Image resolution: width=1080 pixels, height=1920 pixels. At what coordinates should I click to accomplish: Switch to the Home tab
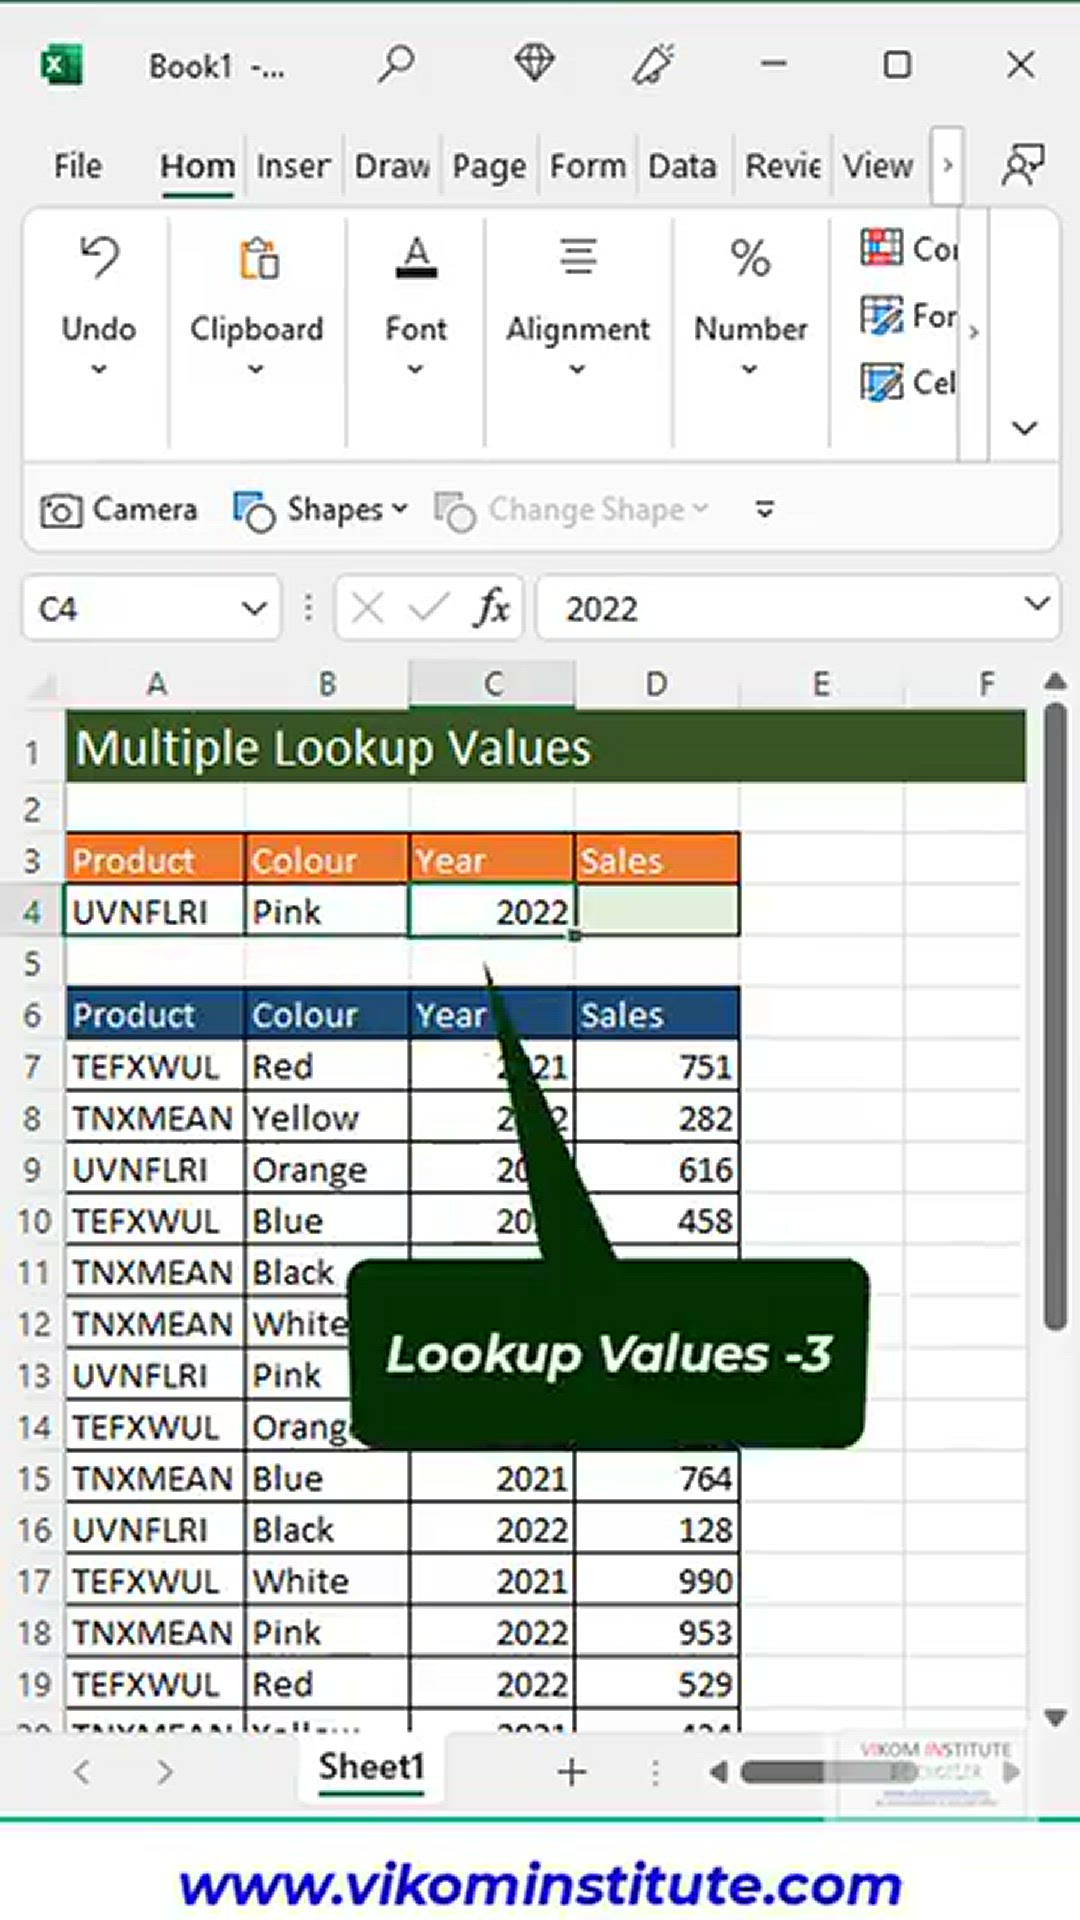click(198, 166)
